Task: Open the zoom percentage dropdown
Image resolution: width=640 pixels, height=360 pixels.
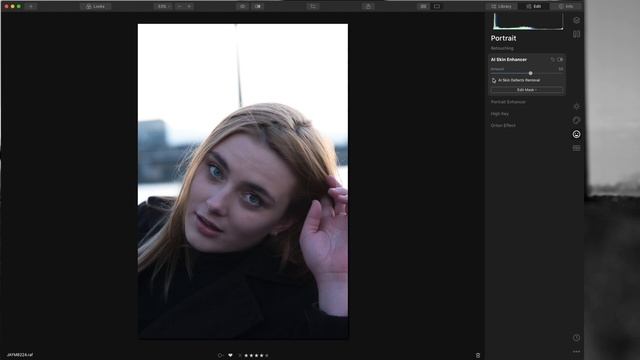Action: (163, 7)
